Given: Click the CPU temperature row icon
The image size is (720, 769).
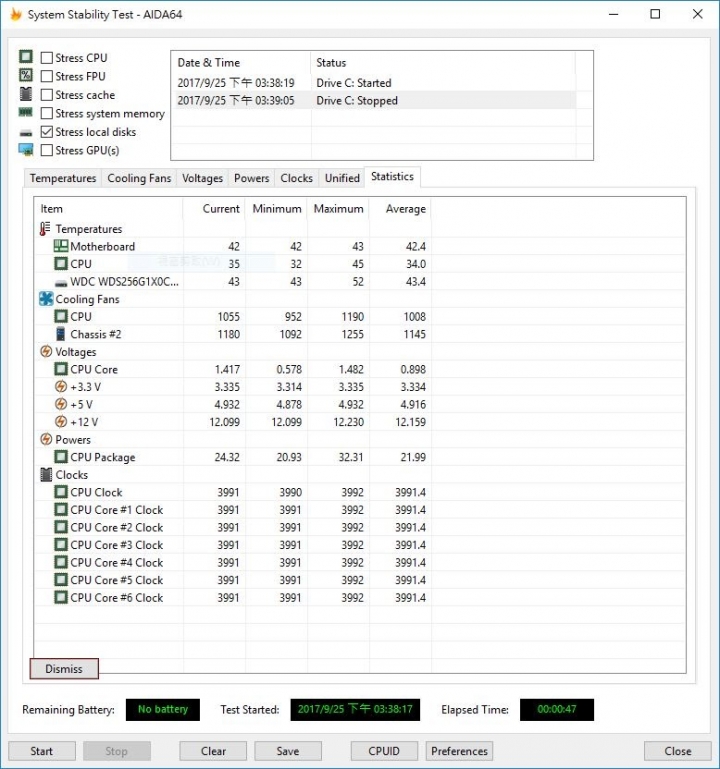Looking at the screenshot, I should [61, 264].
